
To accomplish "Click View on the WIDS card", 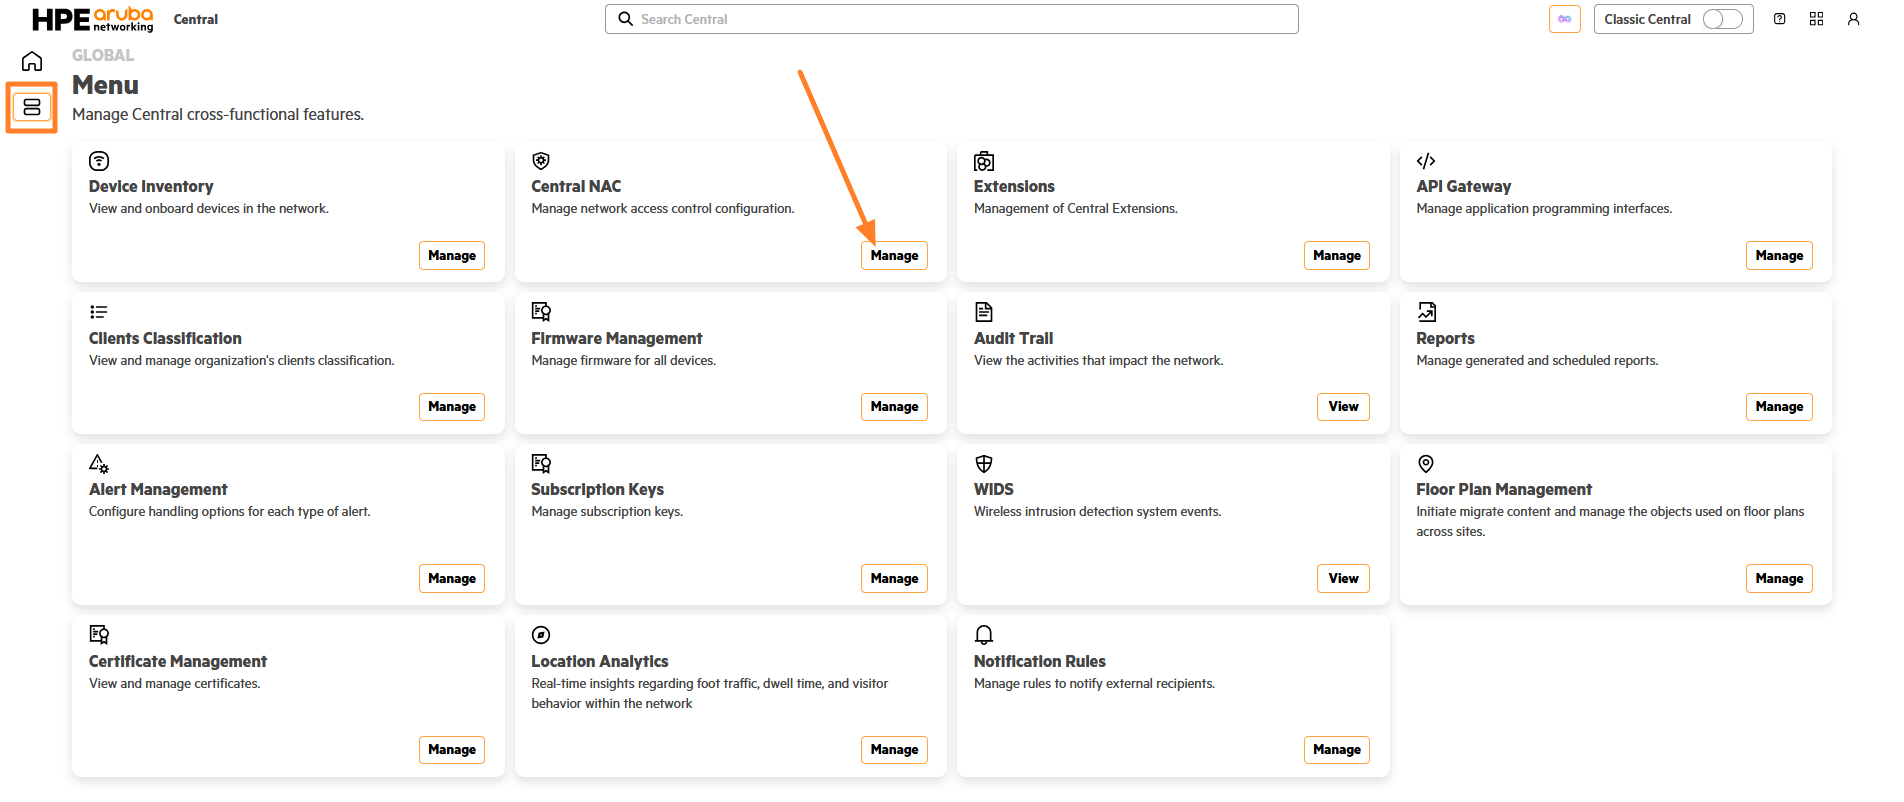I will 1343,579.
